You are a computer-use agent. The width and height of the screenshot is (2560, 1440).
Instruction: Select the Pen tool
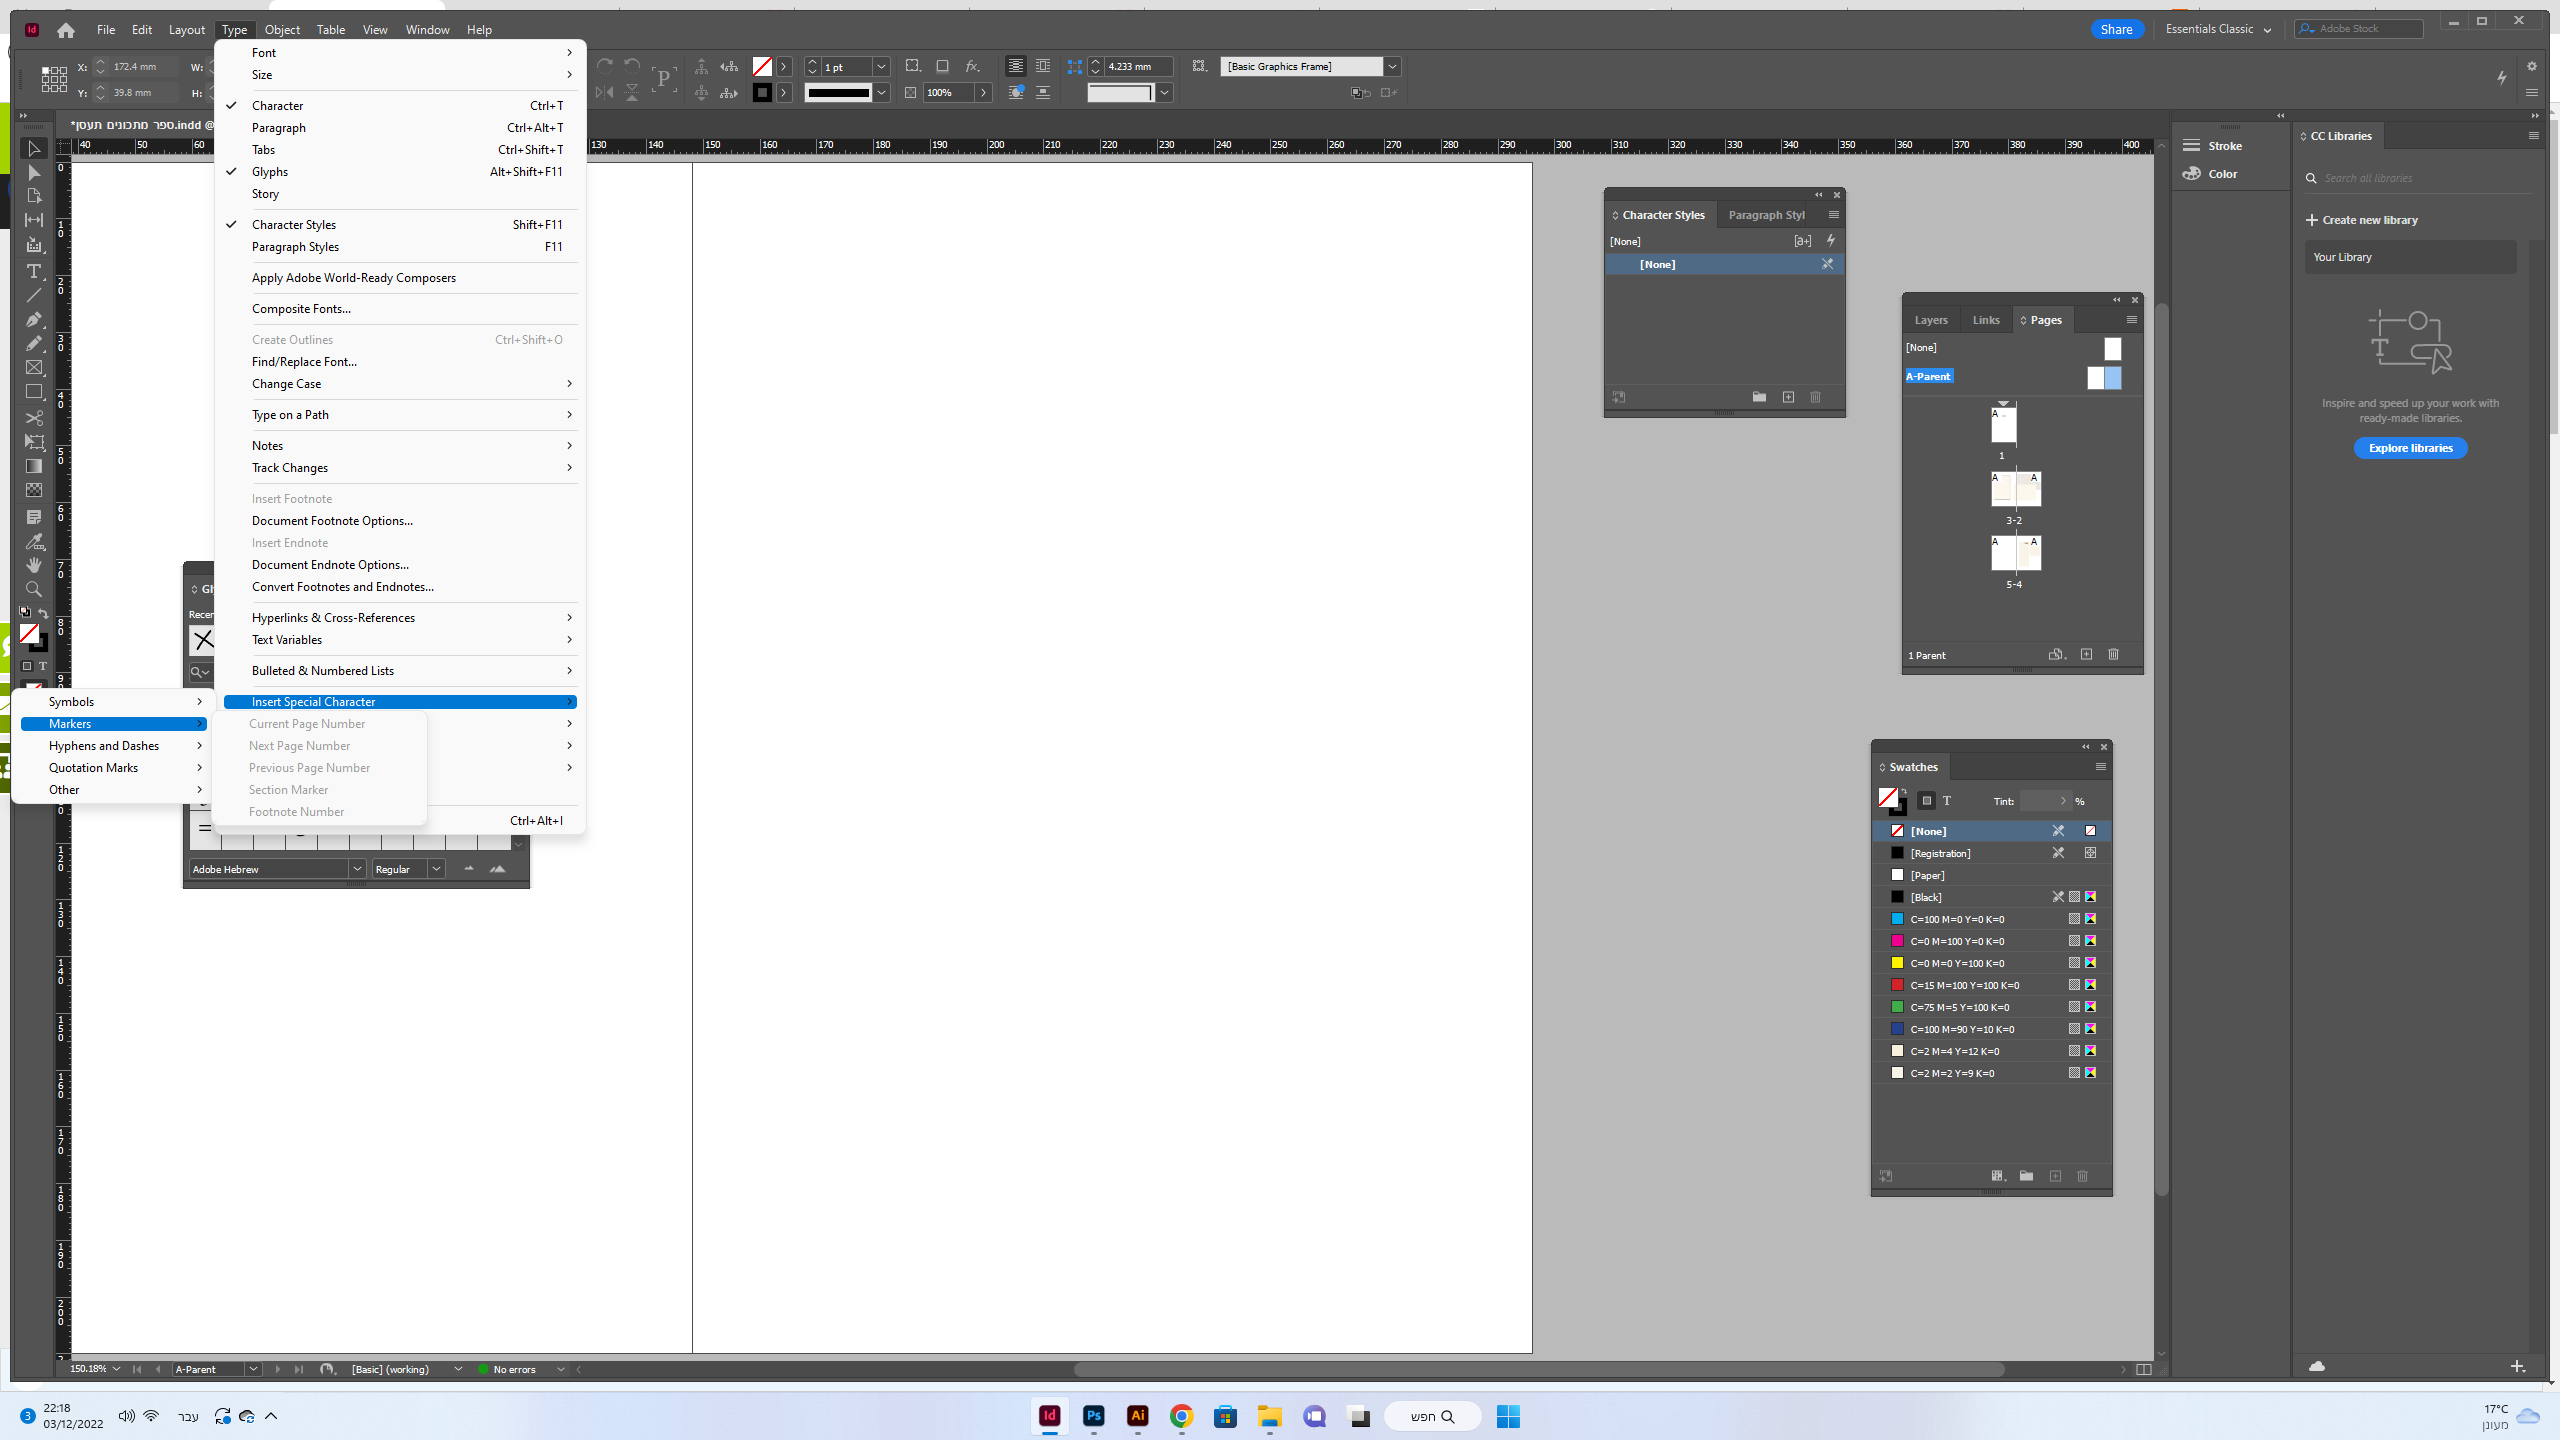[x=33, y=319]
